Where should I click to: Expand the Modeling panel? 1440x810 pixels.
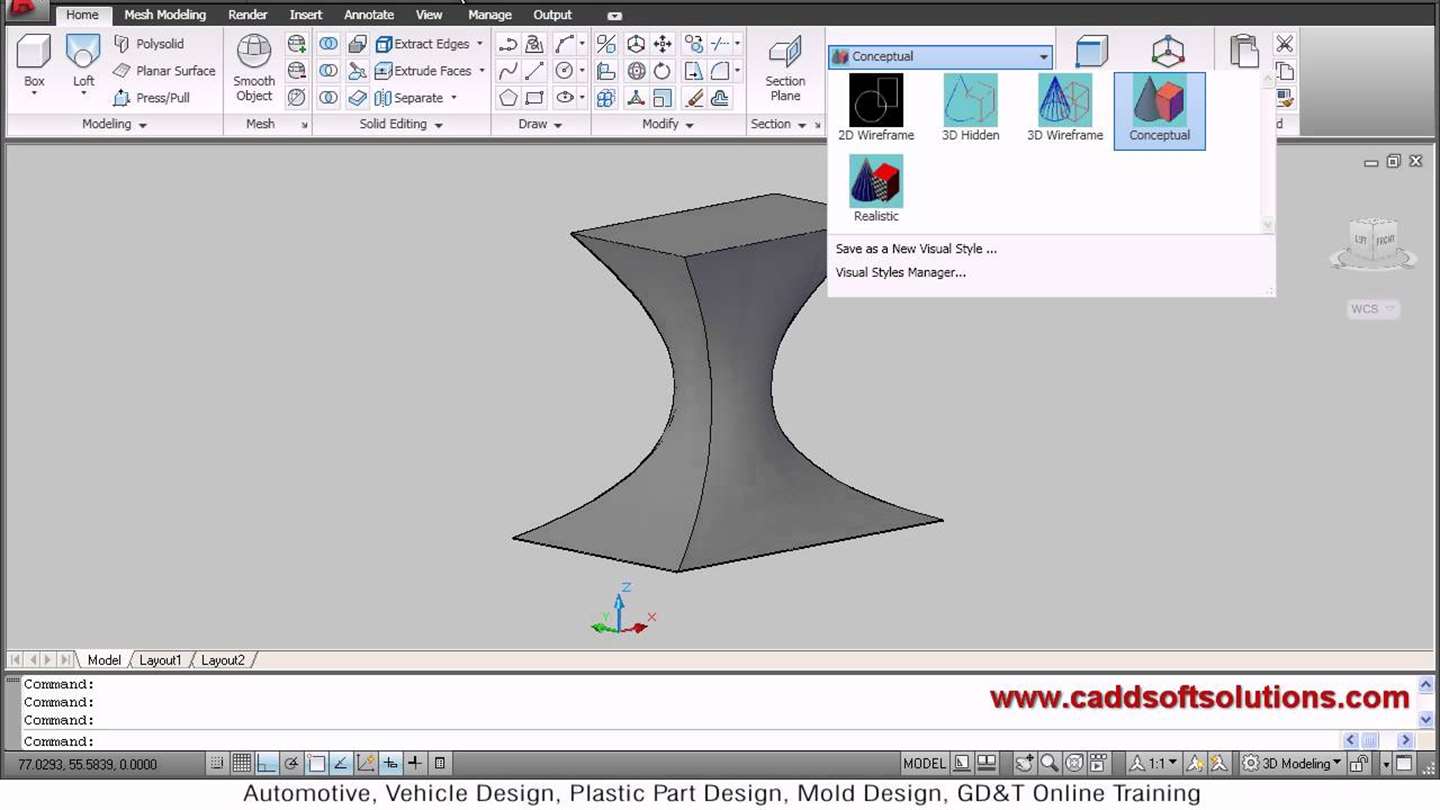pyautogui.click(x=114, y=124)
